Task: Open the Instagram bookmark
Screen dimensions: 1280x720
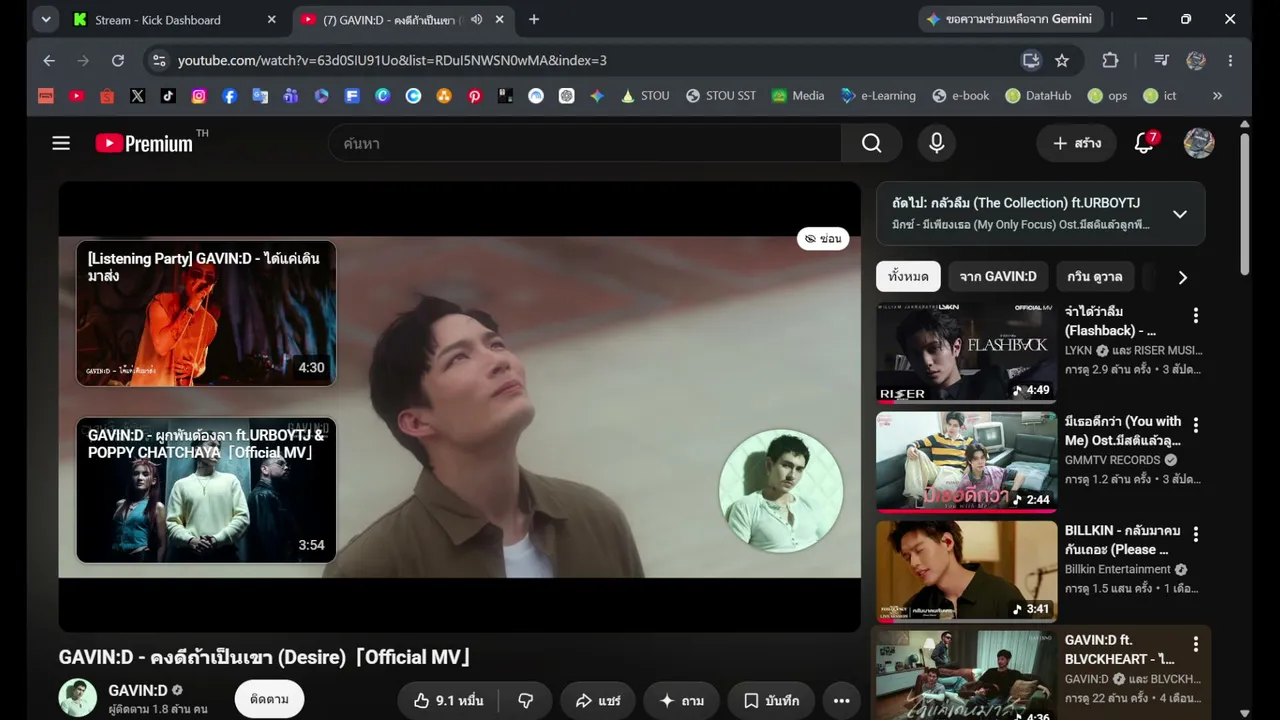Action: click(x=199, y=96)
